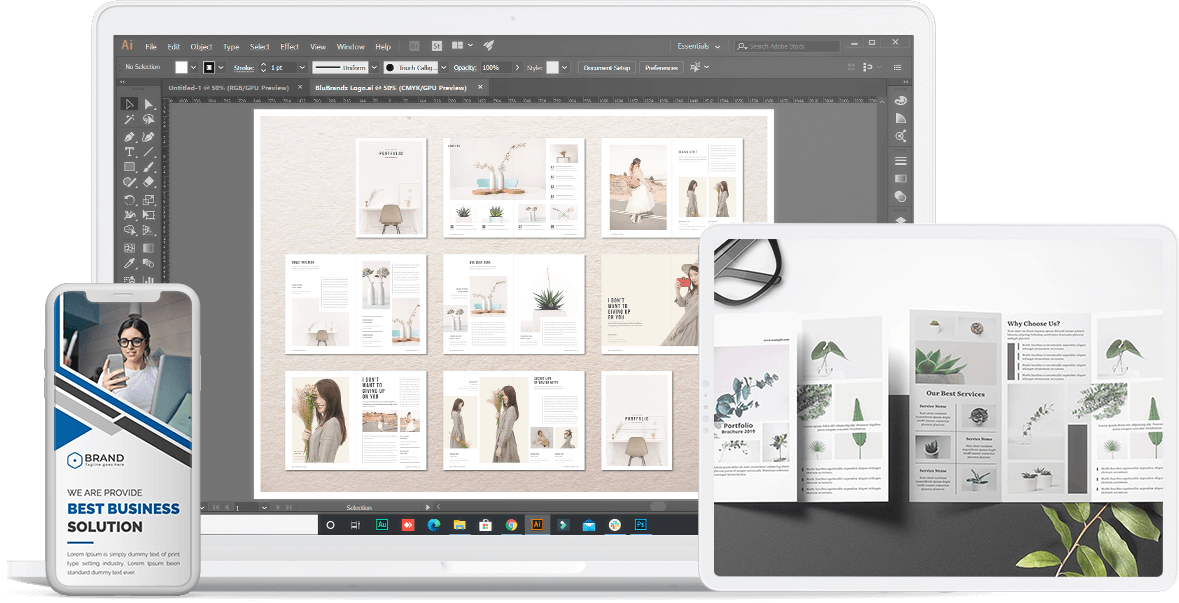Activate the Eraser tool

click(x=148, y=182)
